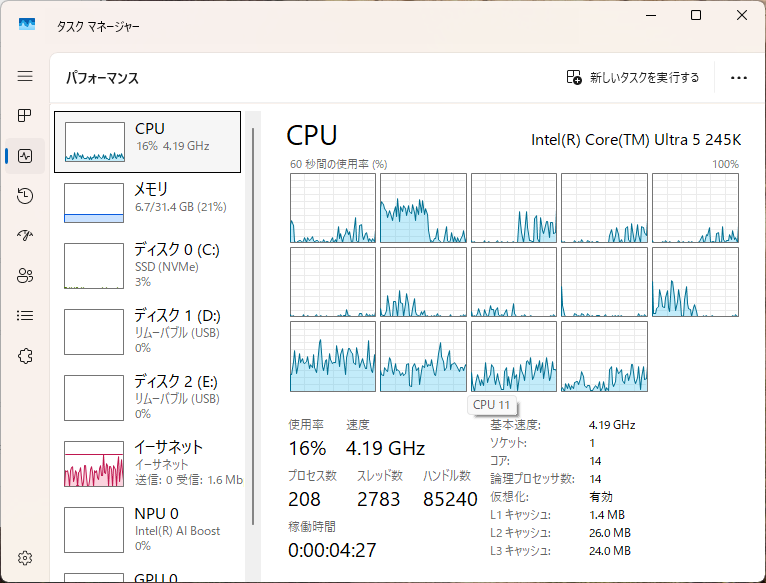Click the second core graph in the top row
The width and height of the screenshot is (766, 583).
pyautogui.click(x=423, y=208)
